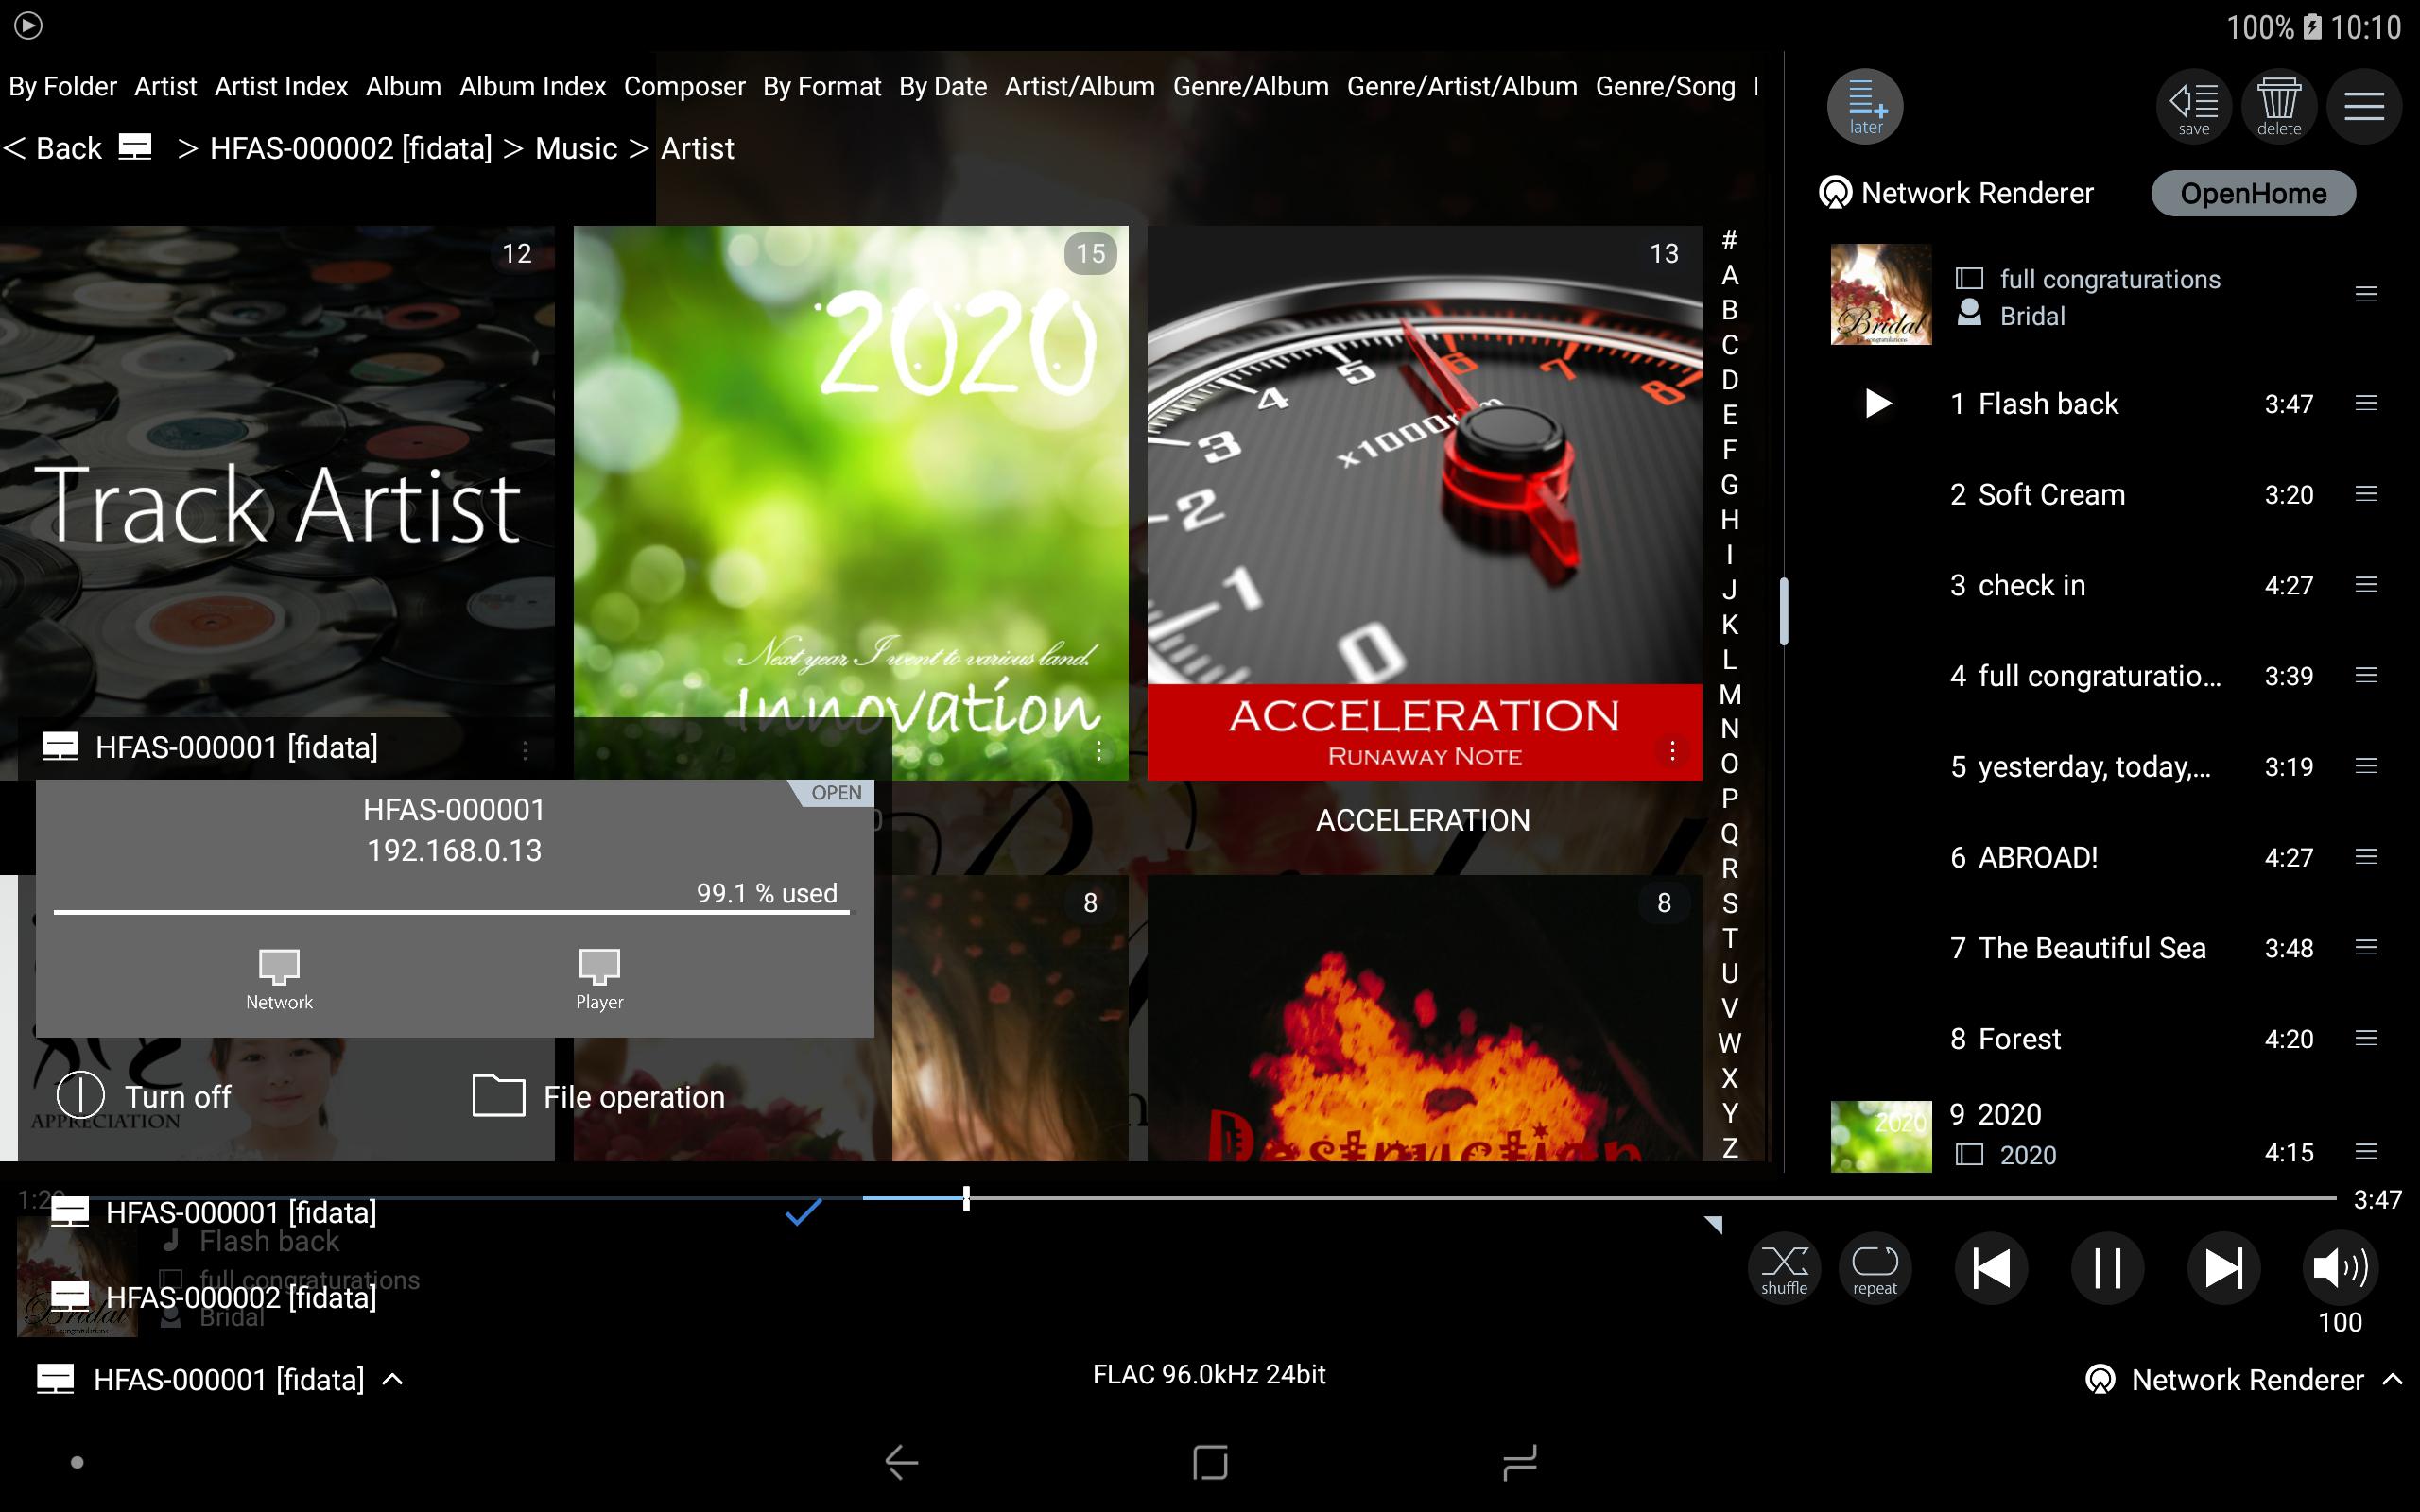Open the three-dot menu beside HFAS-000001 [fidata] tile
The image size is (2420, 1512).
tap(525, 749)
